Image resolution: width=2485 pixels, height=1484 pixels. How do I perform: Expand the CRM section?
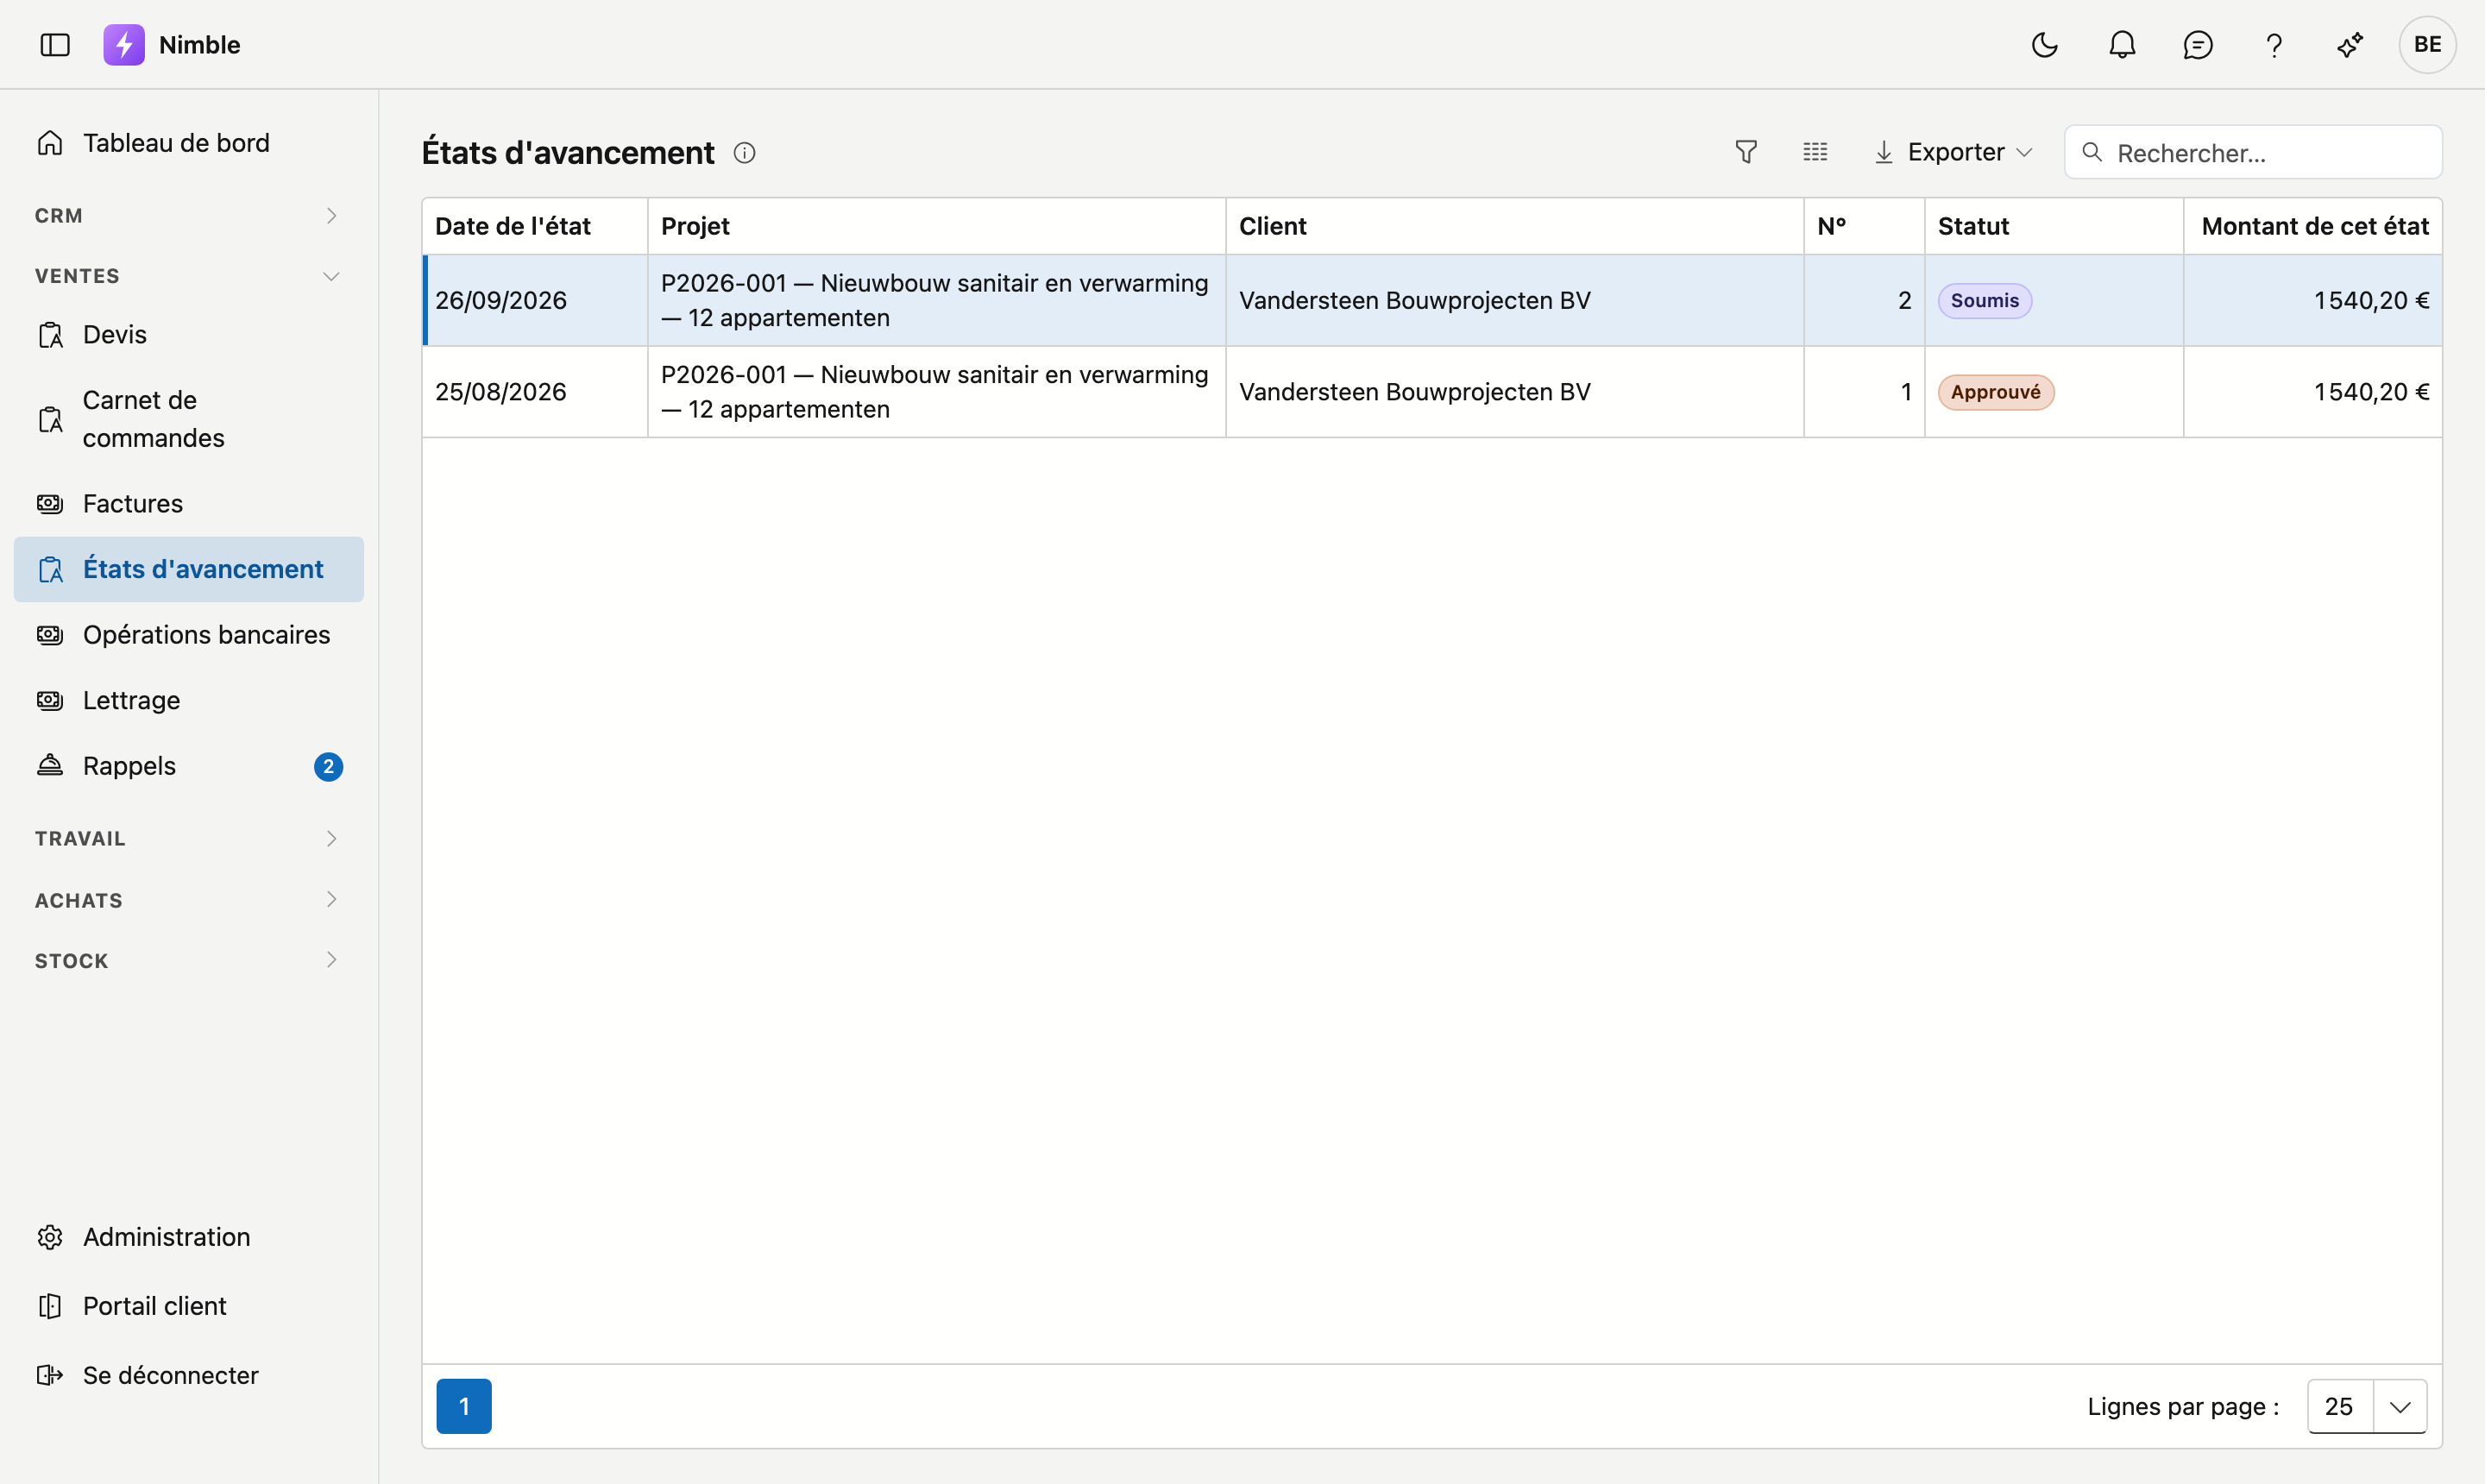click(188, 216)
